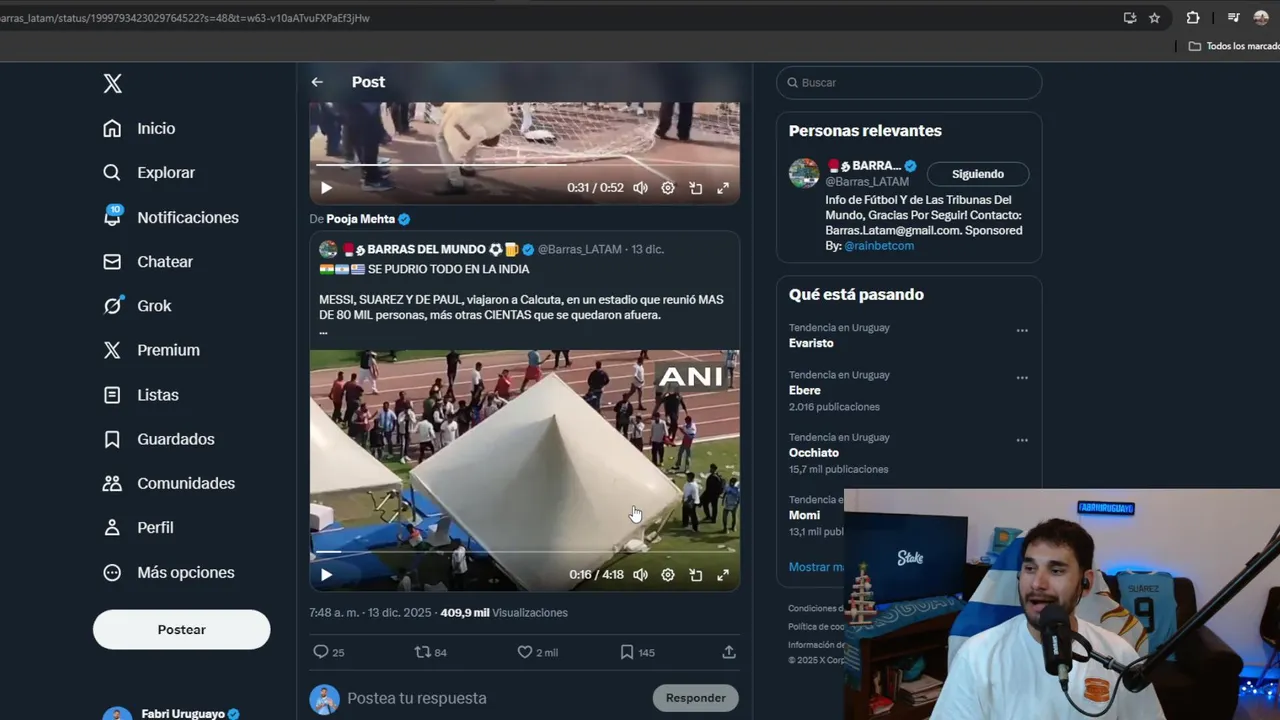Viewport: 1280px width, 720px height.
Task: Open Notificaciones in the sidebar
Action: 171,217
